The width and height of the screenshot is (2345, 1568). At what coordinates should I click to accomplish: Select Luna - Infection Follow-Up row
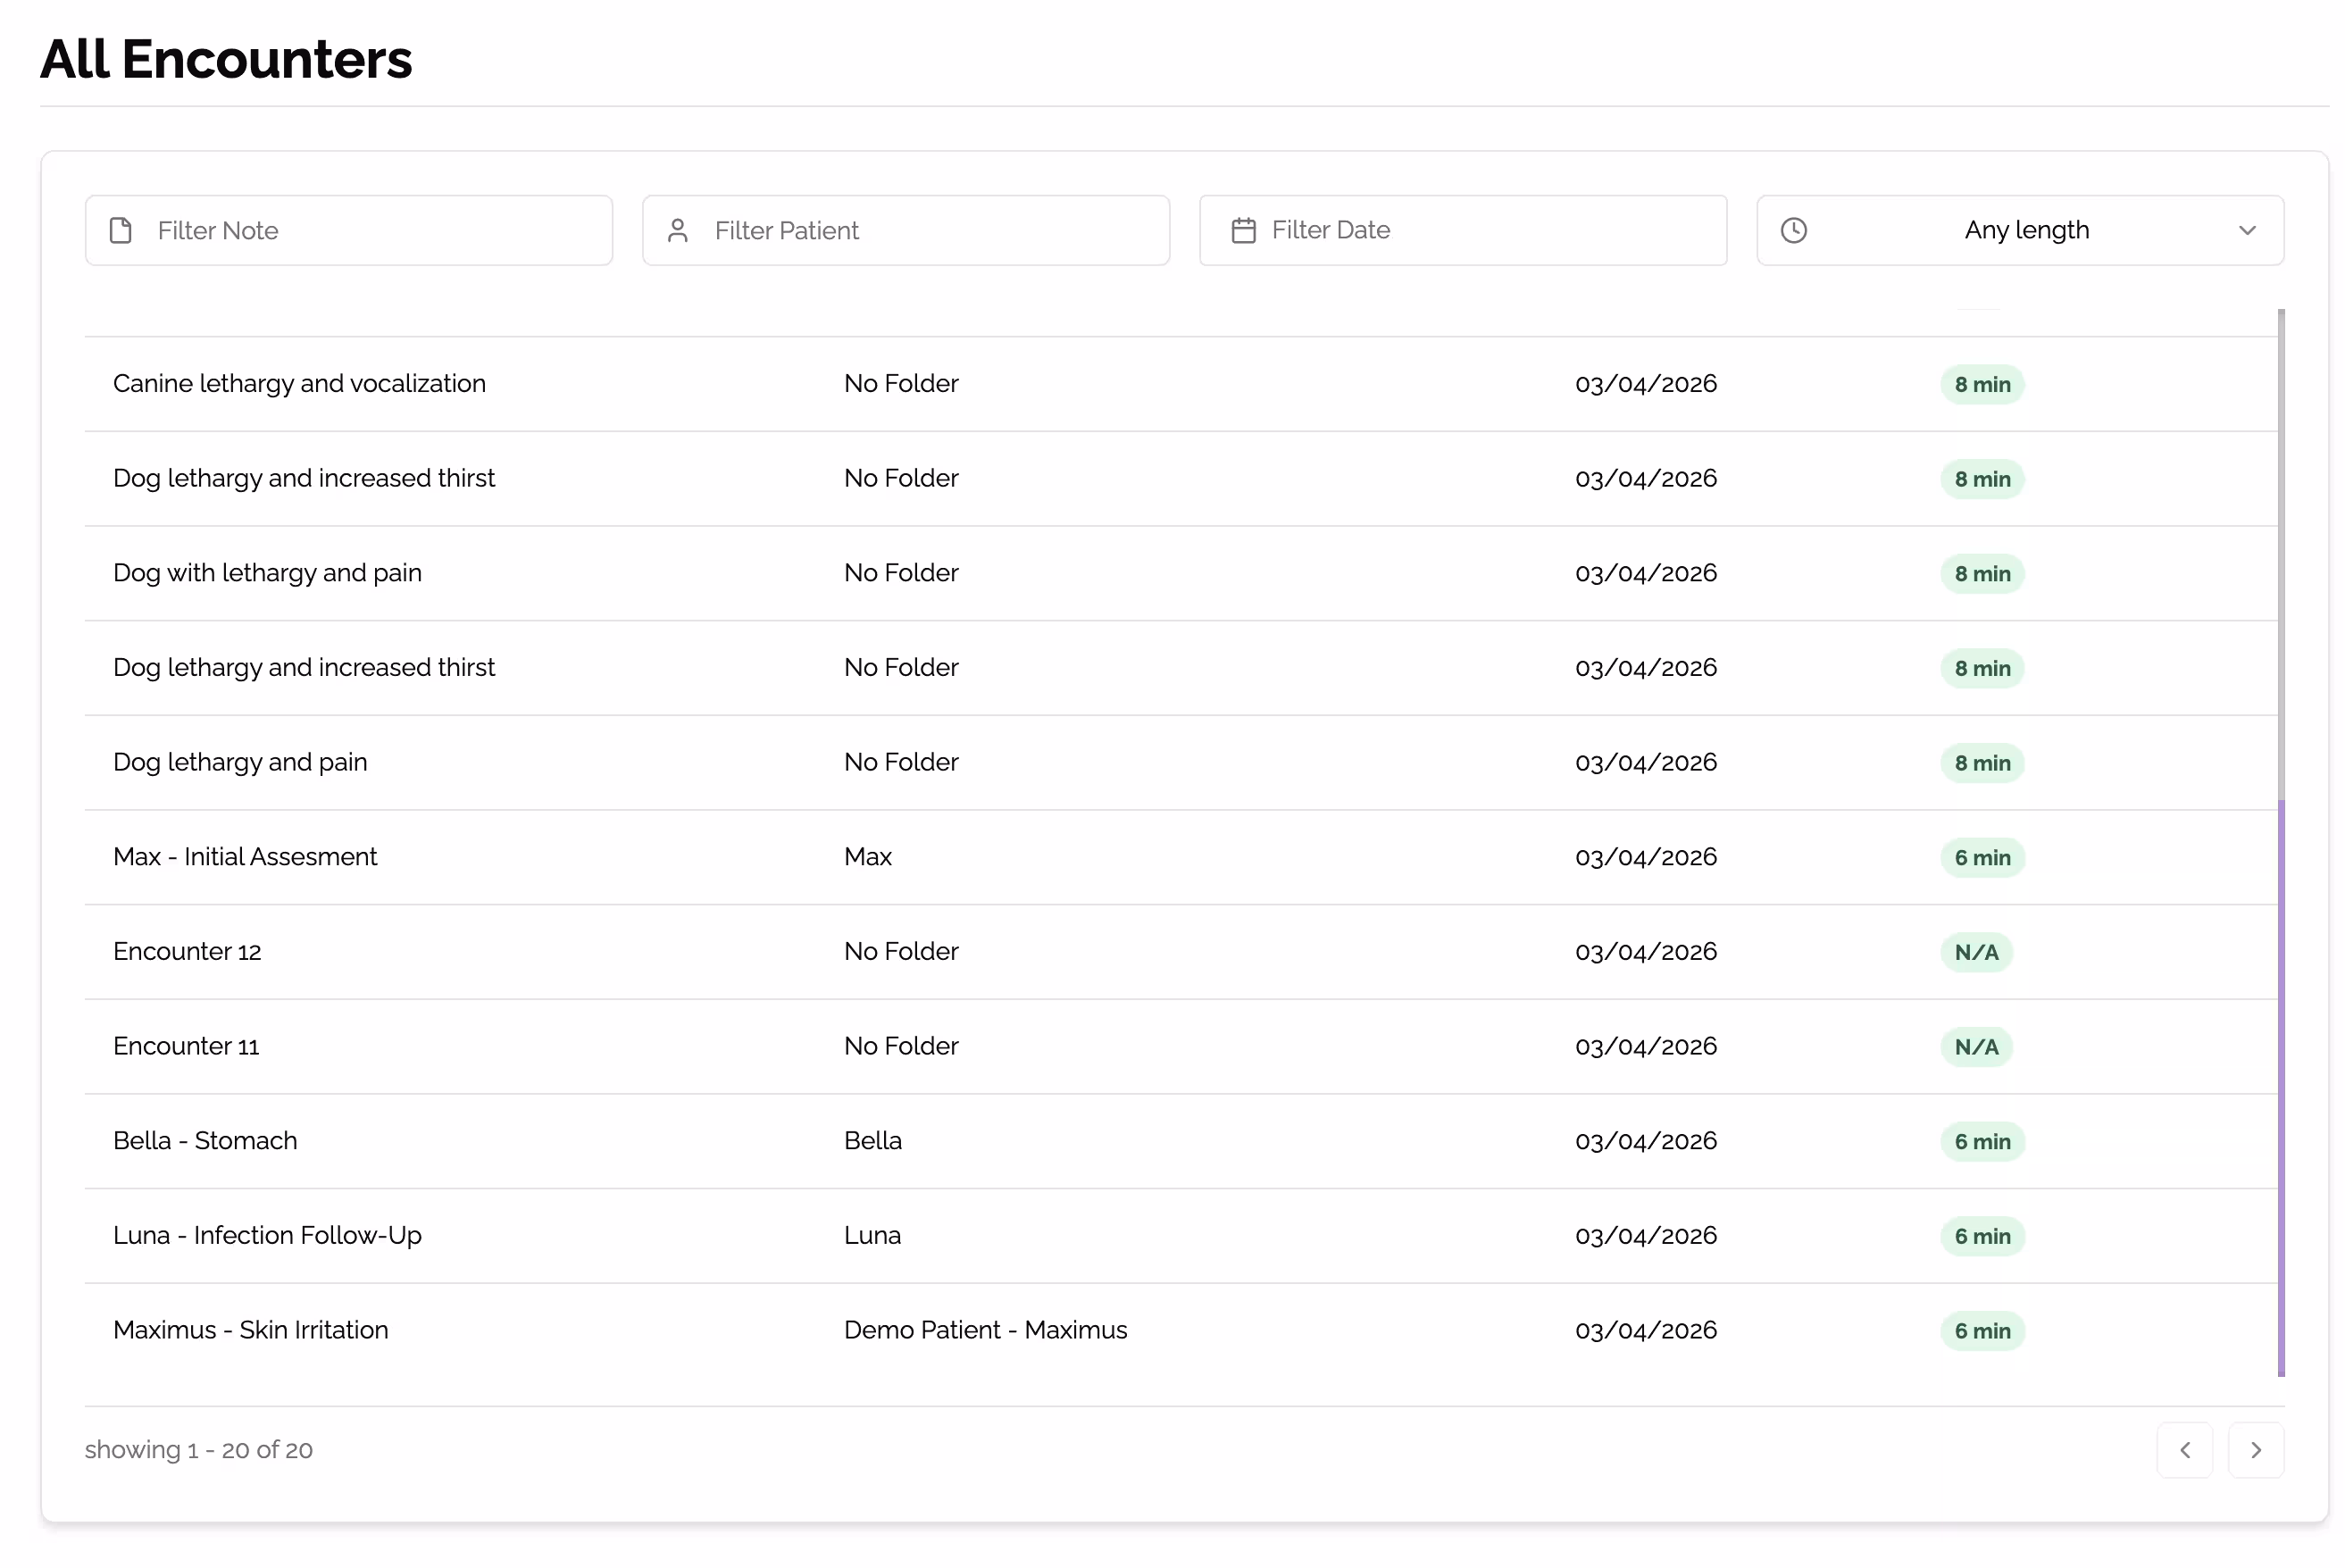tap(267, 1235)
